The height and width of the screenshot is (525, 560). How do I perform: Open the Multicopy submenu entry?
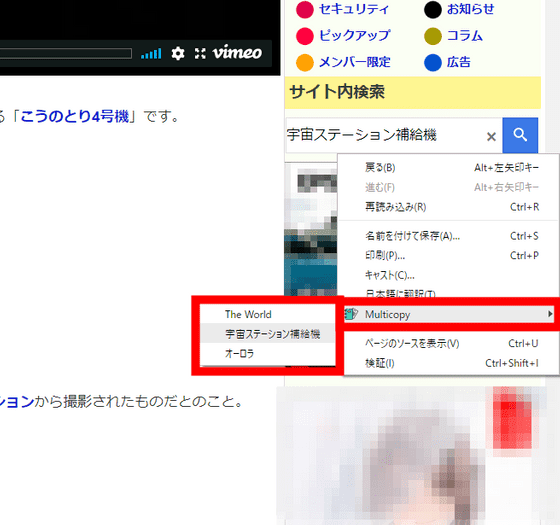(449, 314)
